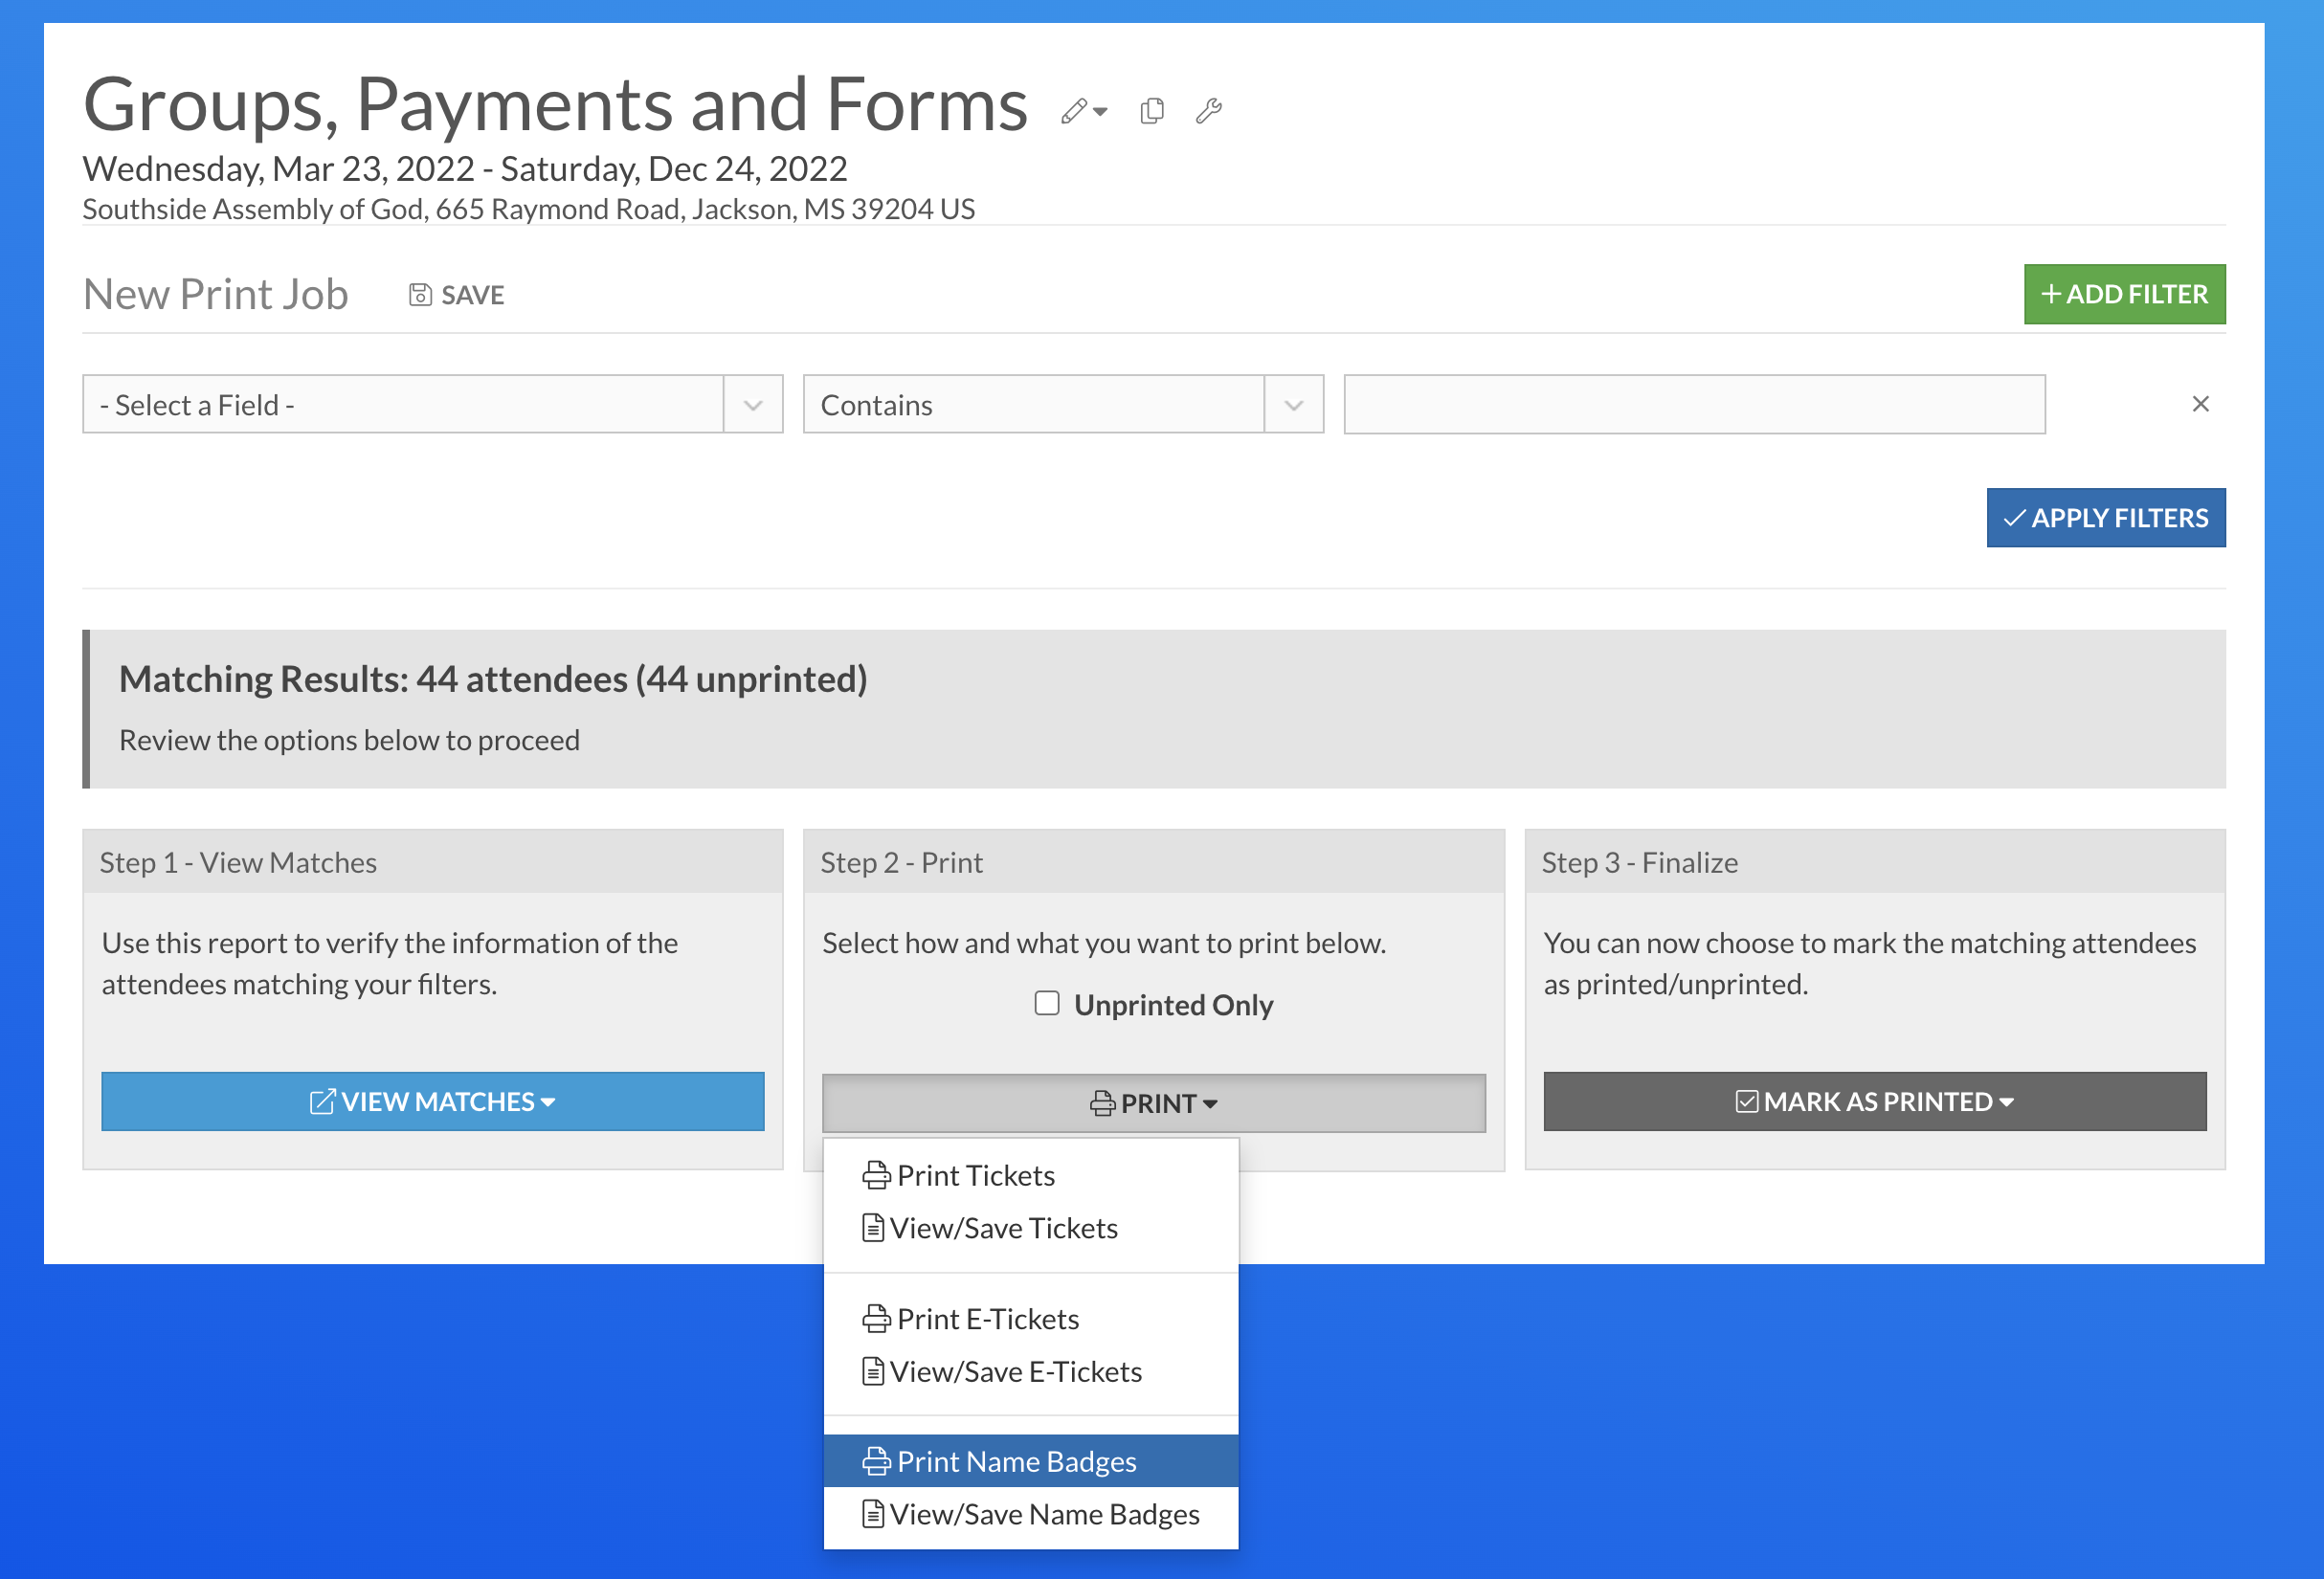Click the green Add Filter button
Image resolution: width=2324 pixels, height=1579 pixels.
tap(2124, 294)
